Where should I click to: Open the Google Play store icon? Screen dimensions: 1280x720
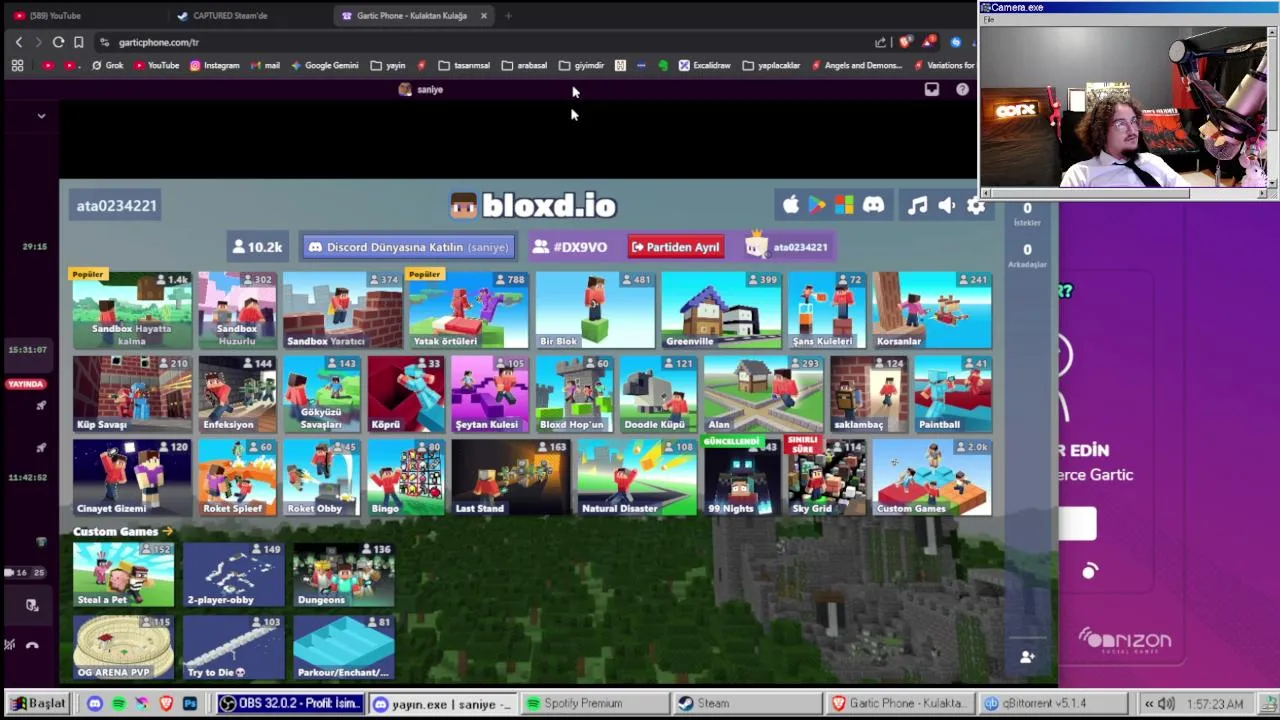[x=817, y=205]
